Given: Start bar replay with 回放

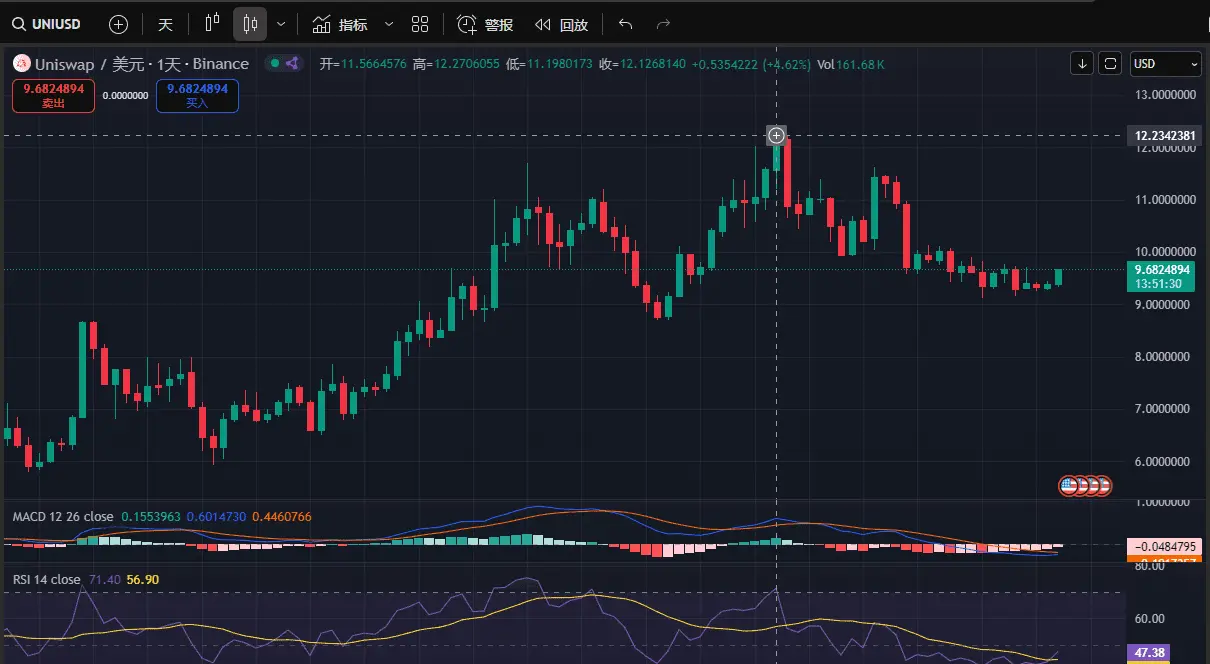Looking at the screenshot, I should 561,24.
